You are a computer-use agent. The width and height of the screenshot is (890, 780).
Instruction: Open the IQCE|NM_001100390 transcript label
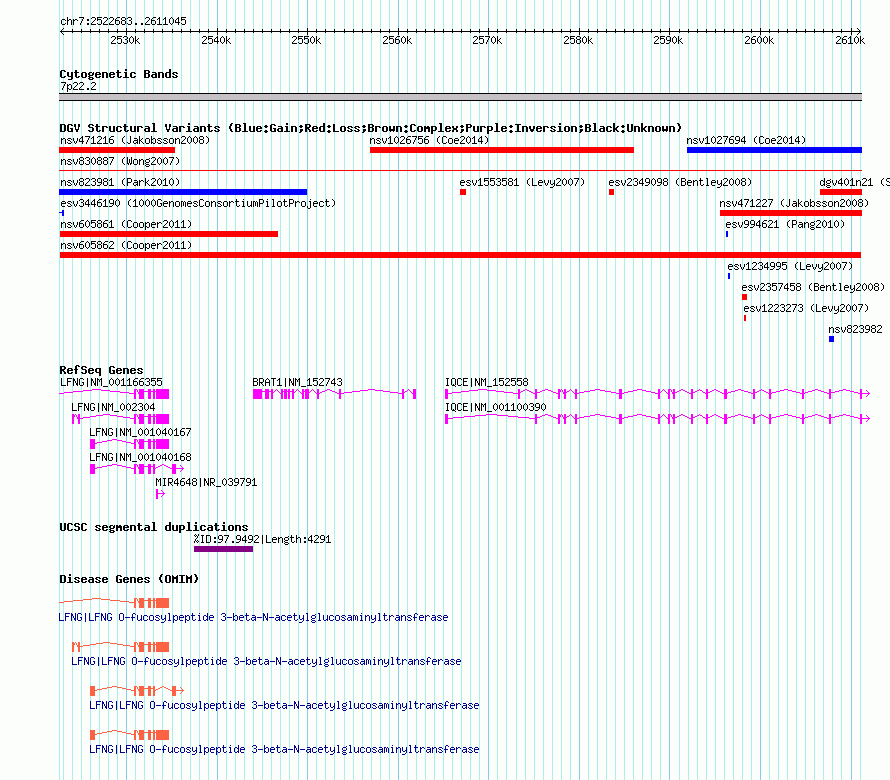[496, 407]
